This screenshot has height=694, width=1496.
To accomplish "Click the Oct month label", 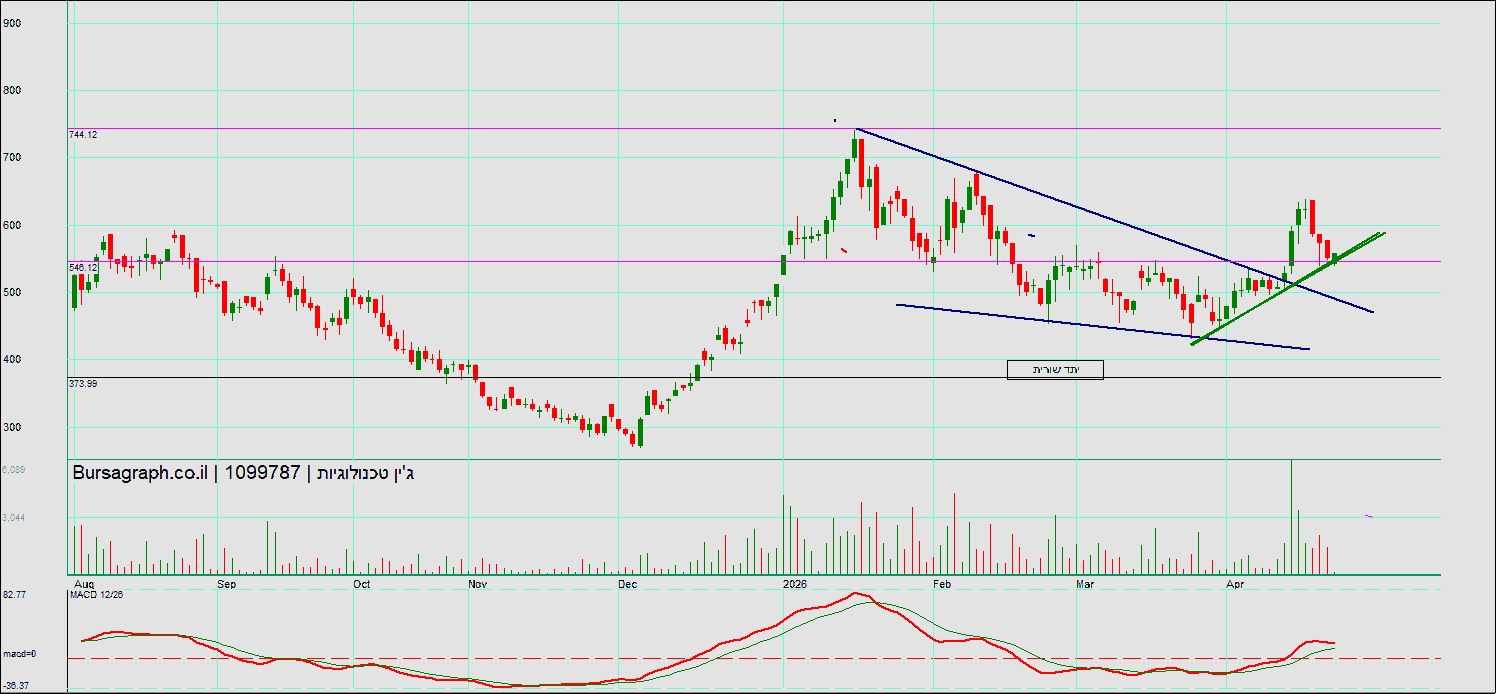I will [362, 583].
